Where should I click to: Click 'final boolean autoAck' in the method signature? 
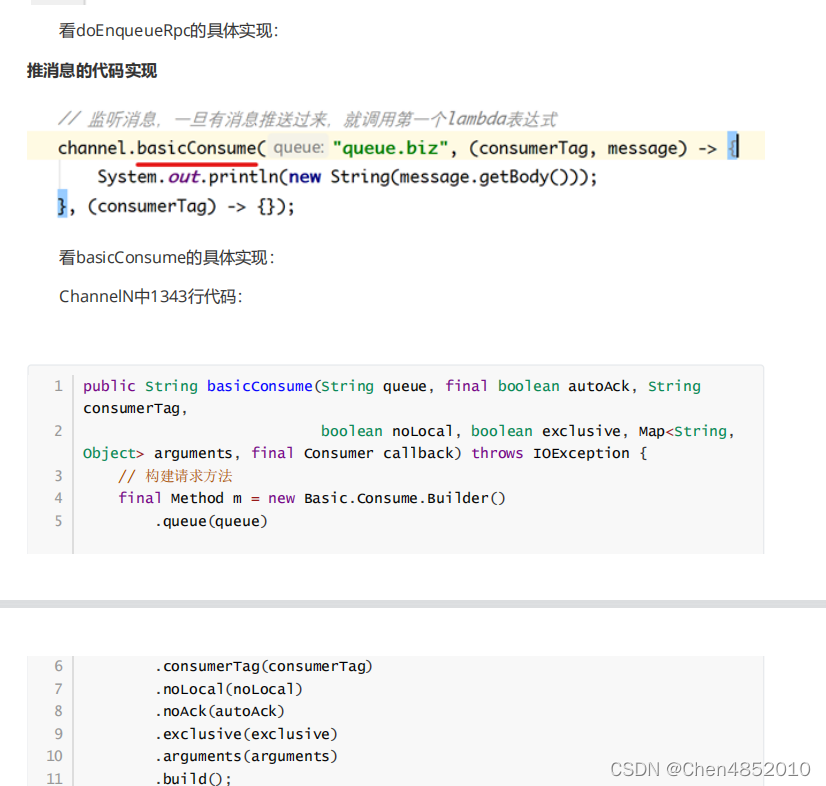point(537,386)
